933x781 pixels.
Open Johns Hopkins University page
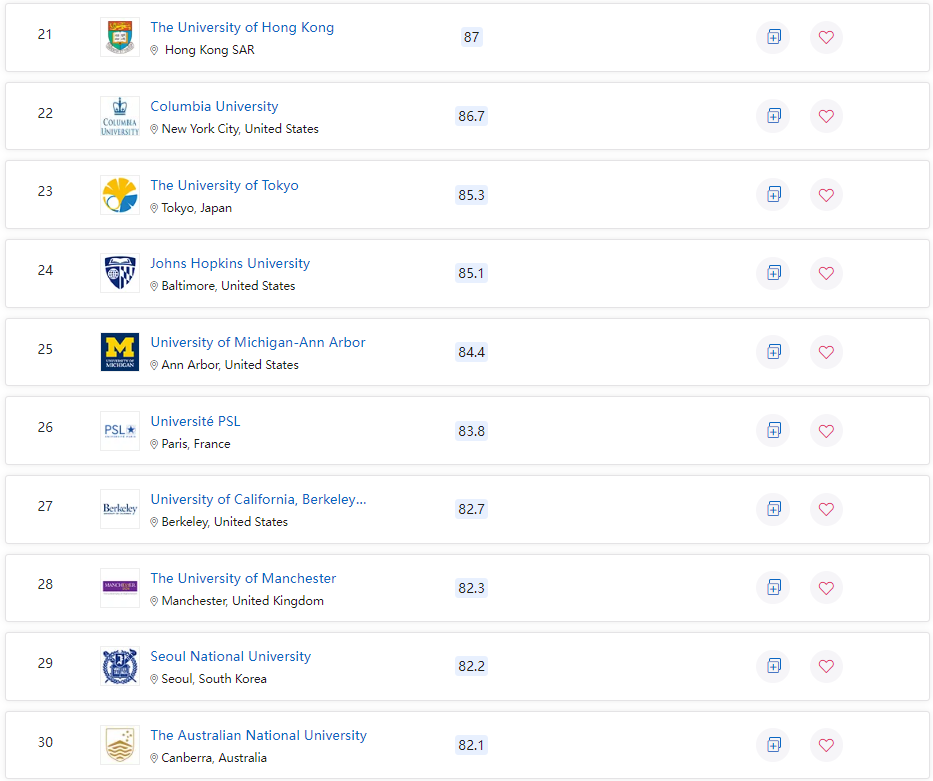tap(230, 263)
